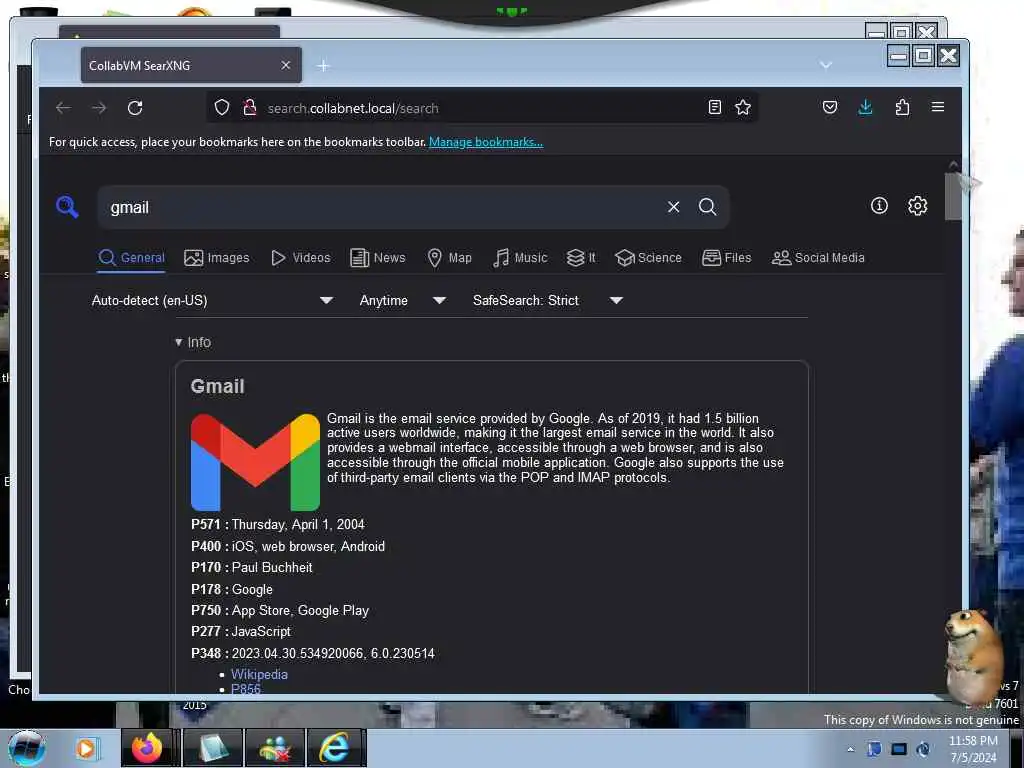The width and height of the screenshot is (1024, 768).
Task: Open the Windows Start orb
Action: coord(26,748)
